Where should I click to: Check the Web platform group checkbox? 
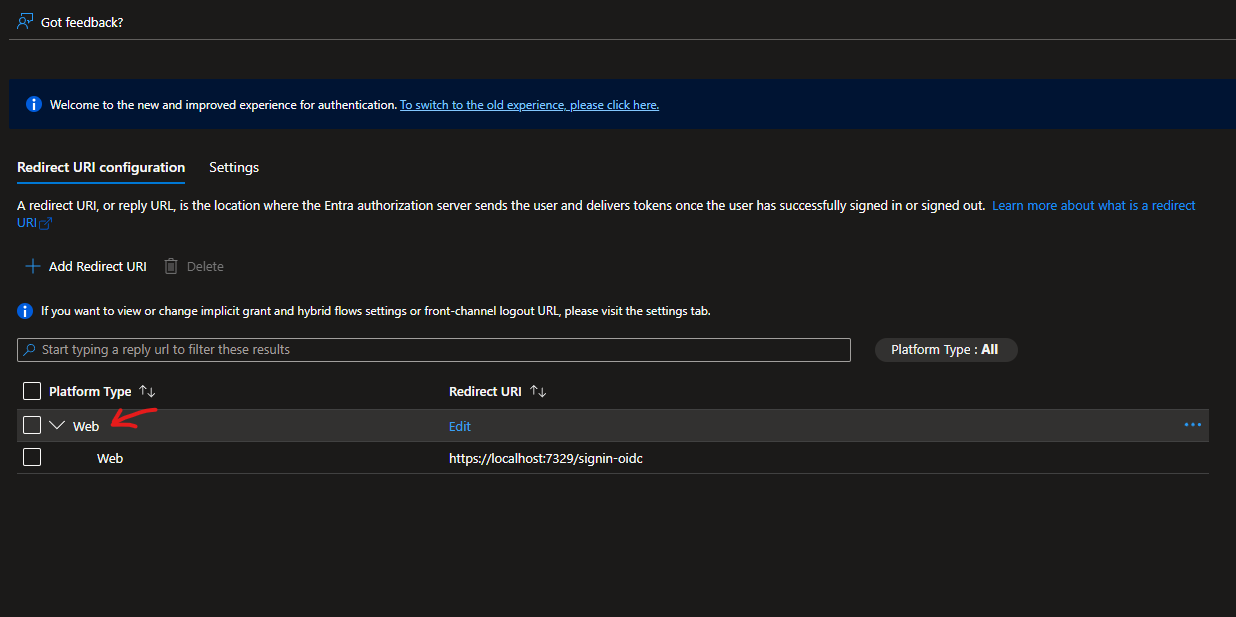pos(31,424)
